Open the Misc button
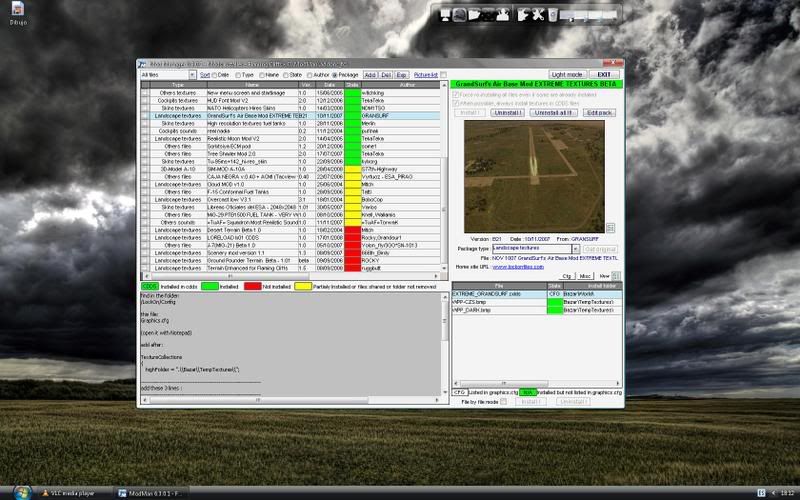 point(585,276)
